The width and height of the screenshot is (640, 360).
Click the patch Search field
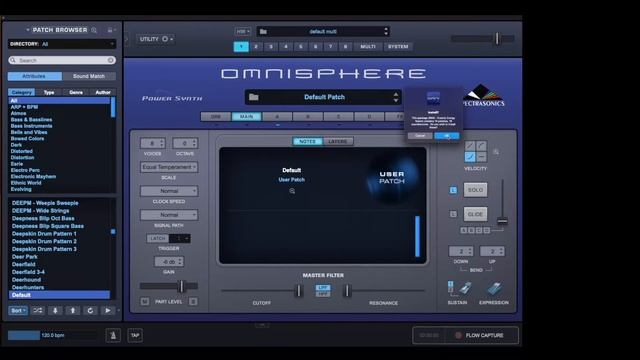pos(62,60)
